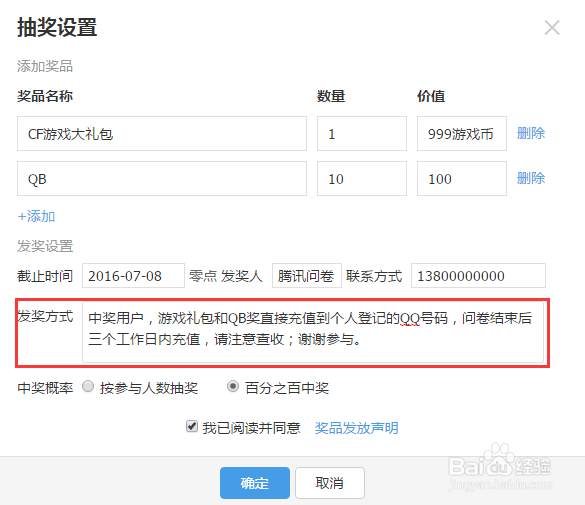This screenshot has height=505, width=585.
Task: Click the 发奖方式 description text area
Action: point(313,332)
